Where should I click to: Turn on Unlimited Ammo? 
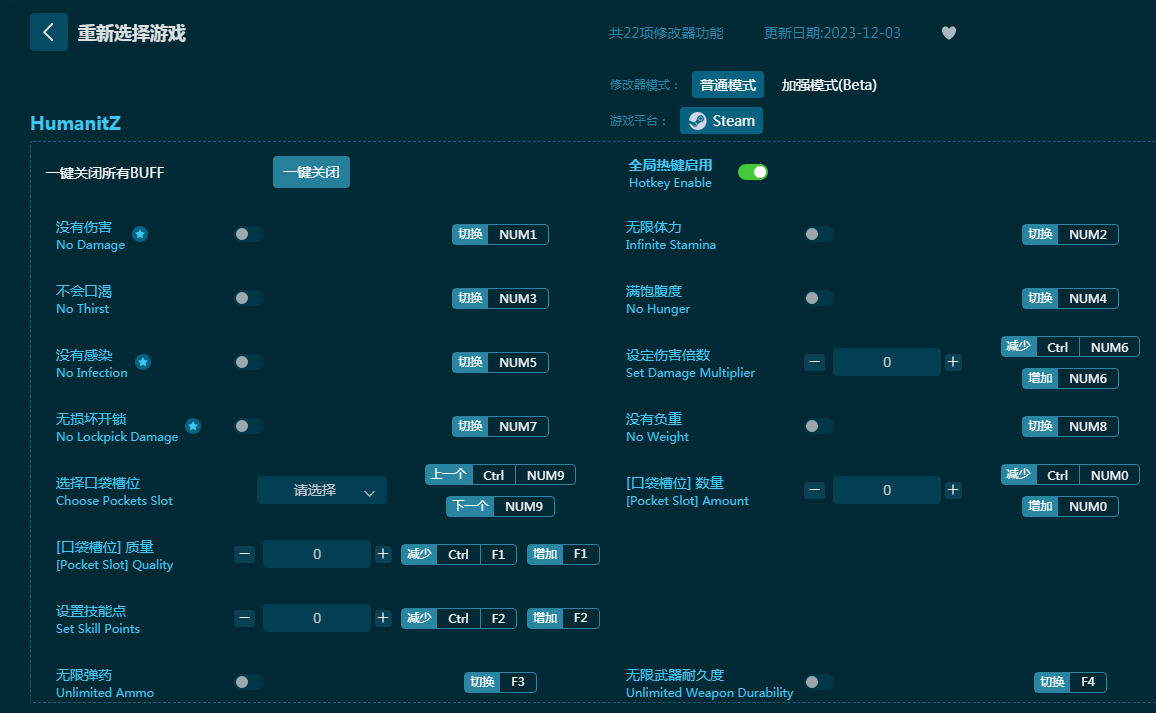[x=249, y=682]
